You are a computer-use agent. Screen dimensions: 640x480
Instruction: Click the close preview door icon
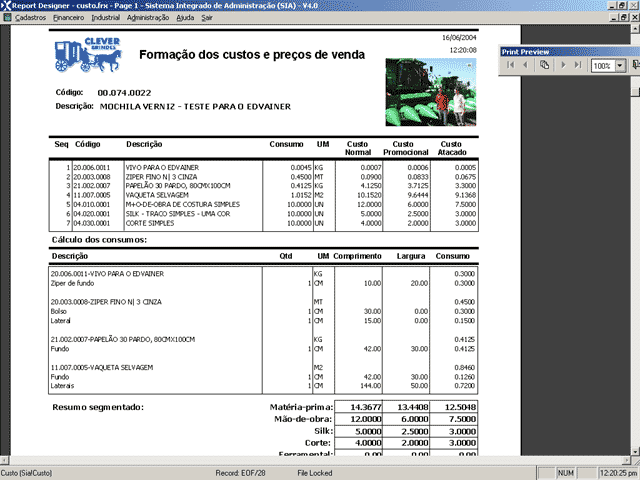tap(637, 64)
